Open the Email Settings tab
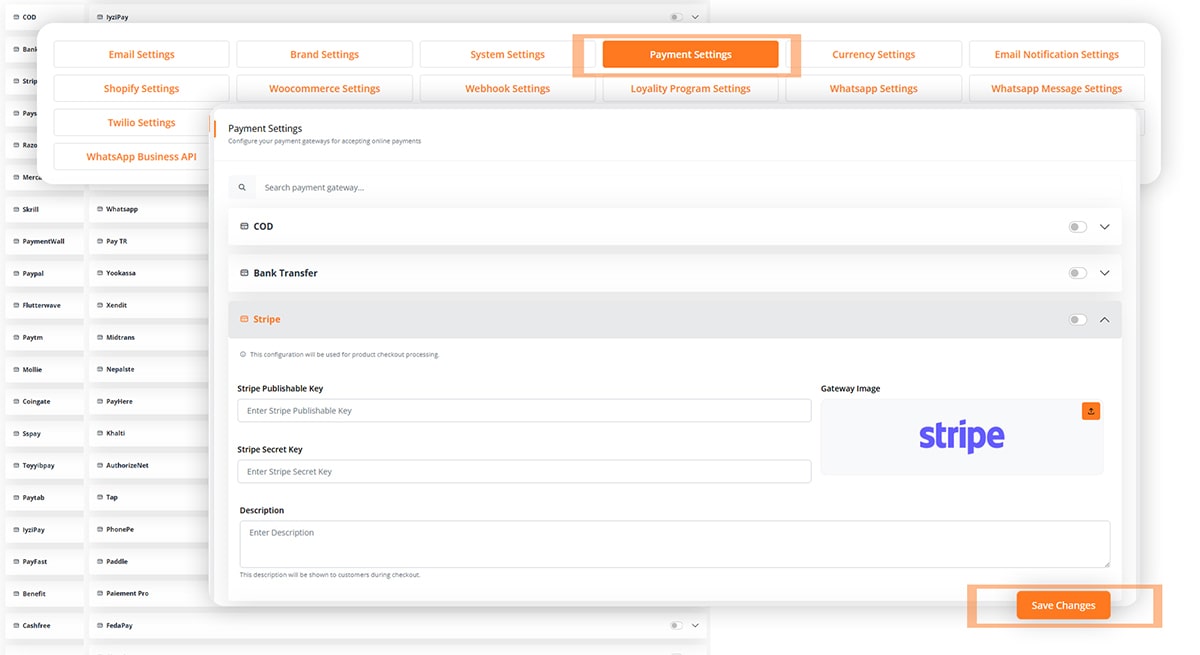The width and height of the screenshot is (1200, 655). 141,54
